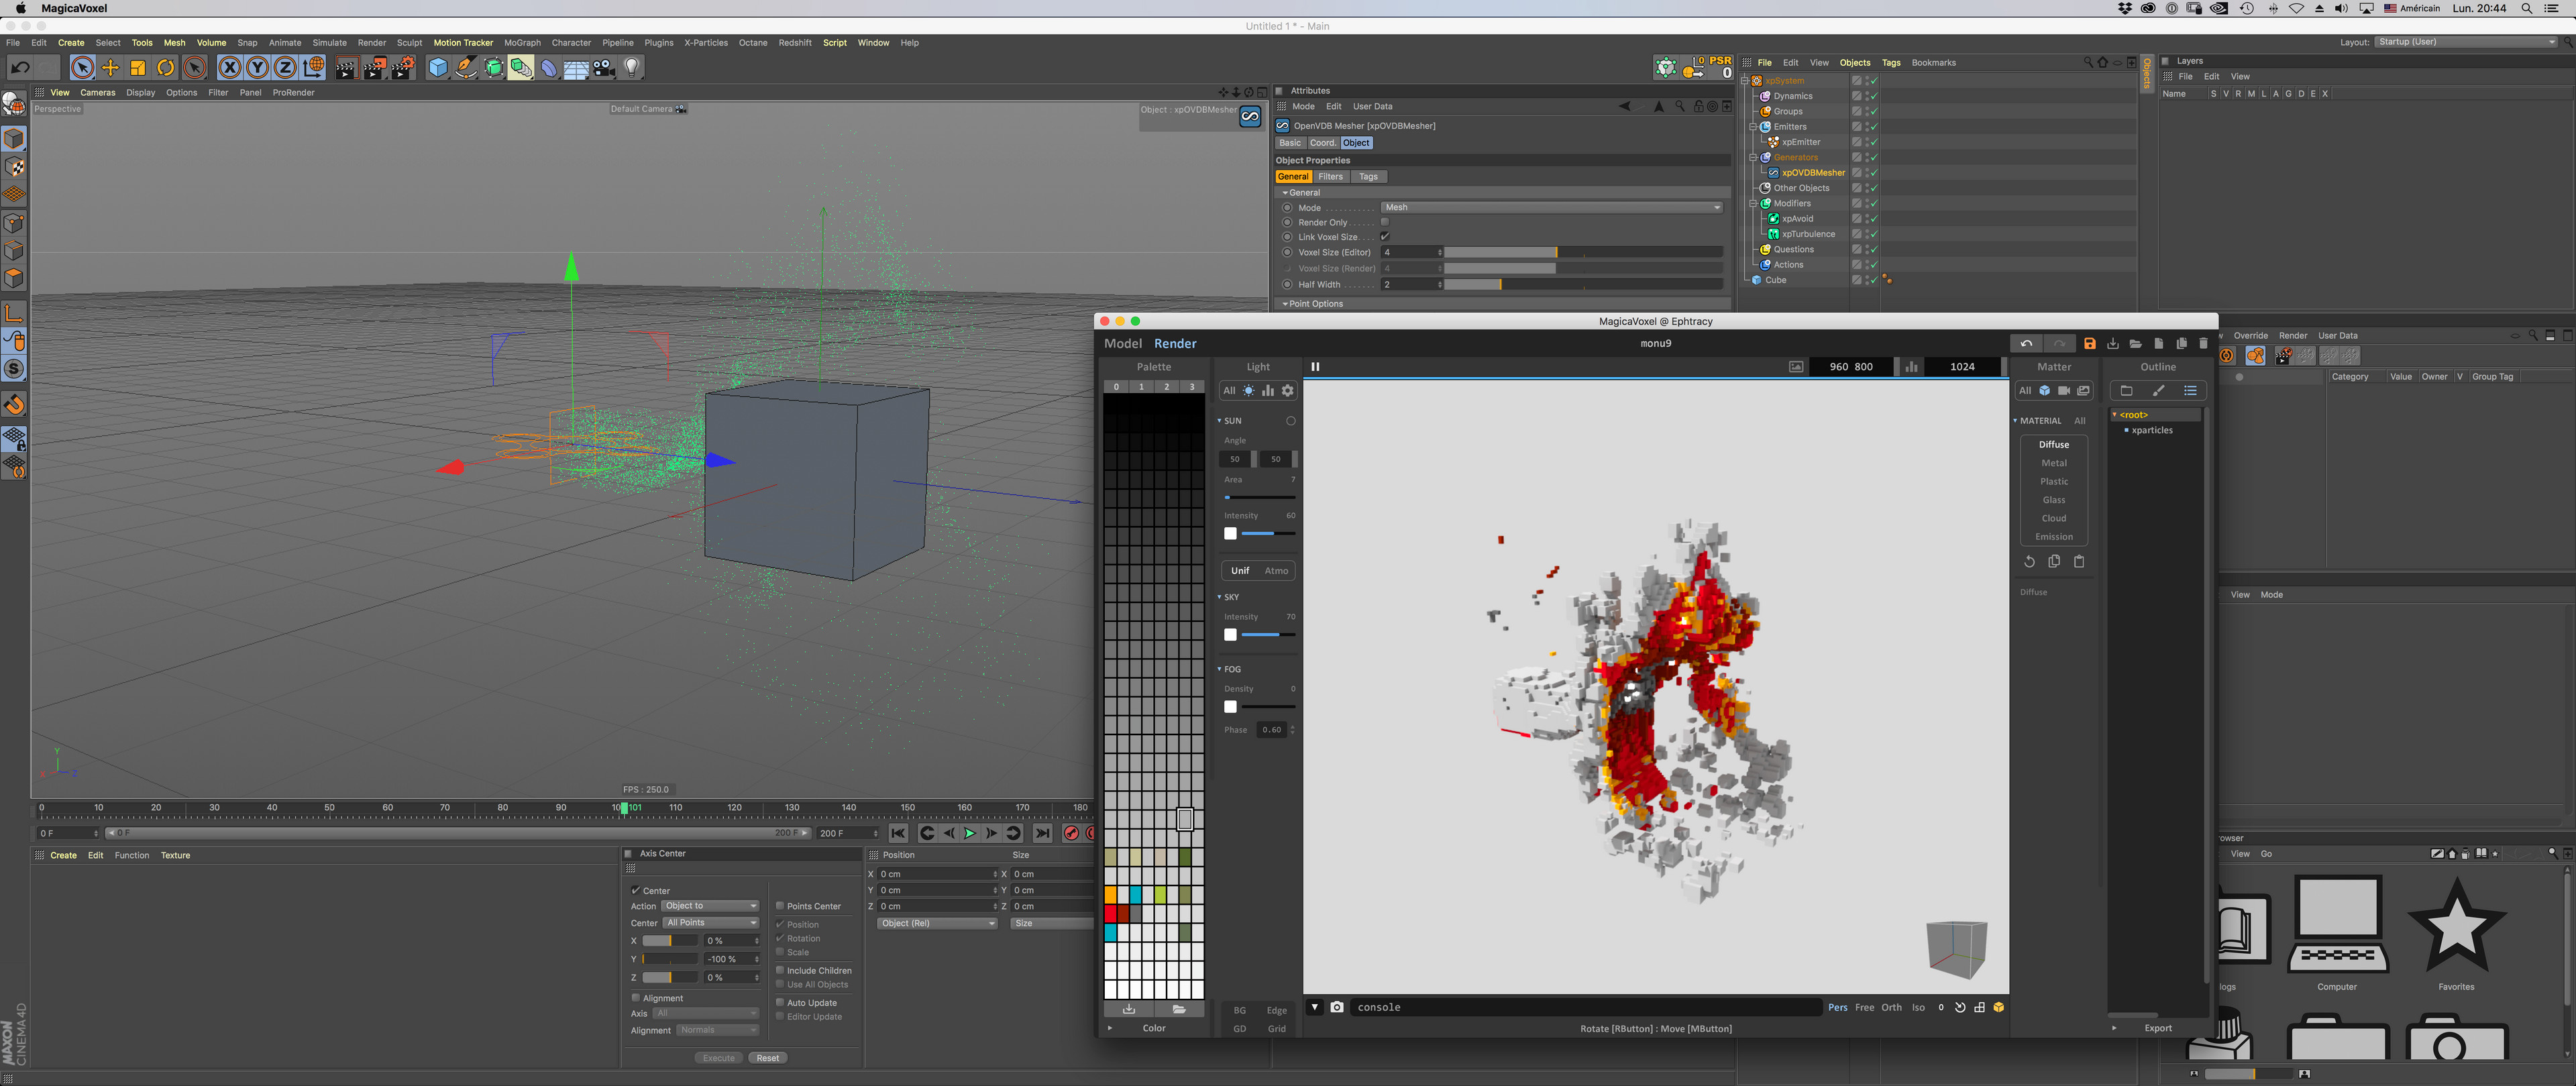Screen dimensions: 2576x1086
Task: Toggle the Y axis lock icon
Action: [x=257, y=67]
